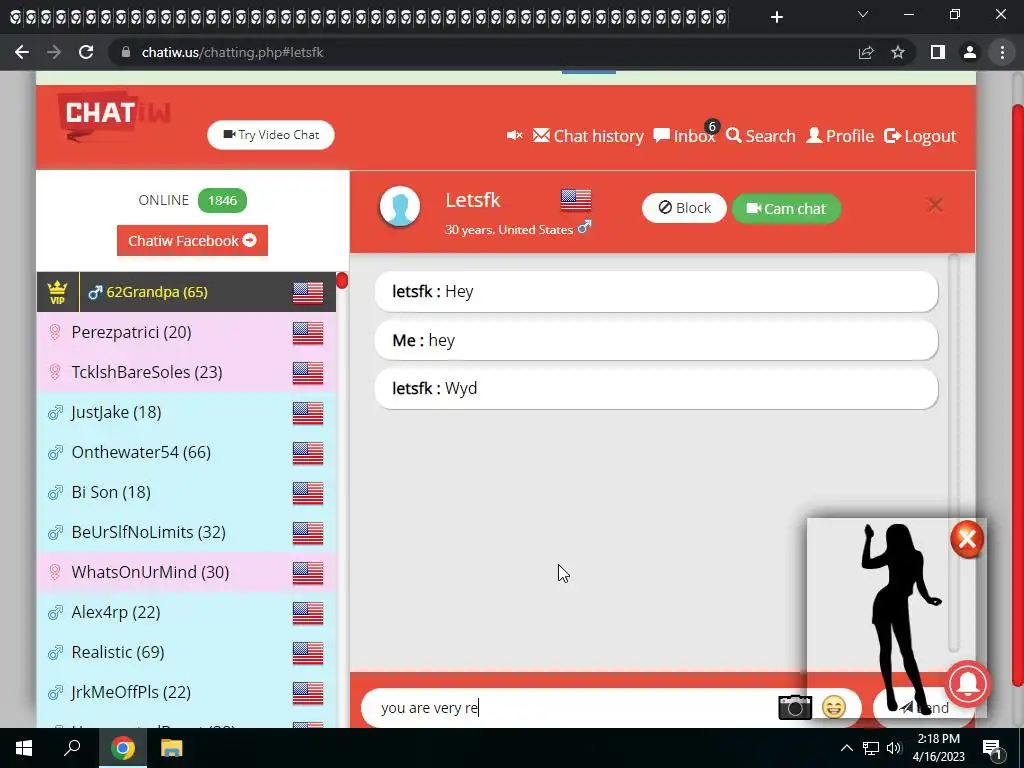Open chat with Realistic (69)
This screenshot has height=768, width=1024.
[x=187, y=652]
